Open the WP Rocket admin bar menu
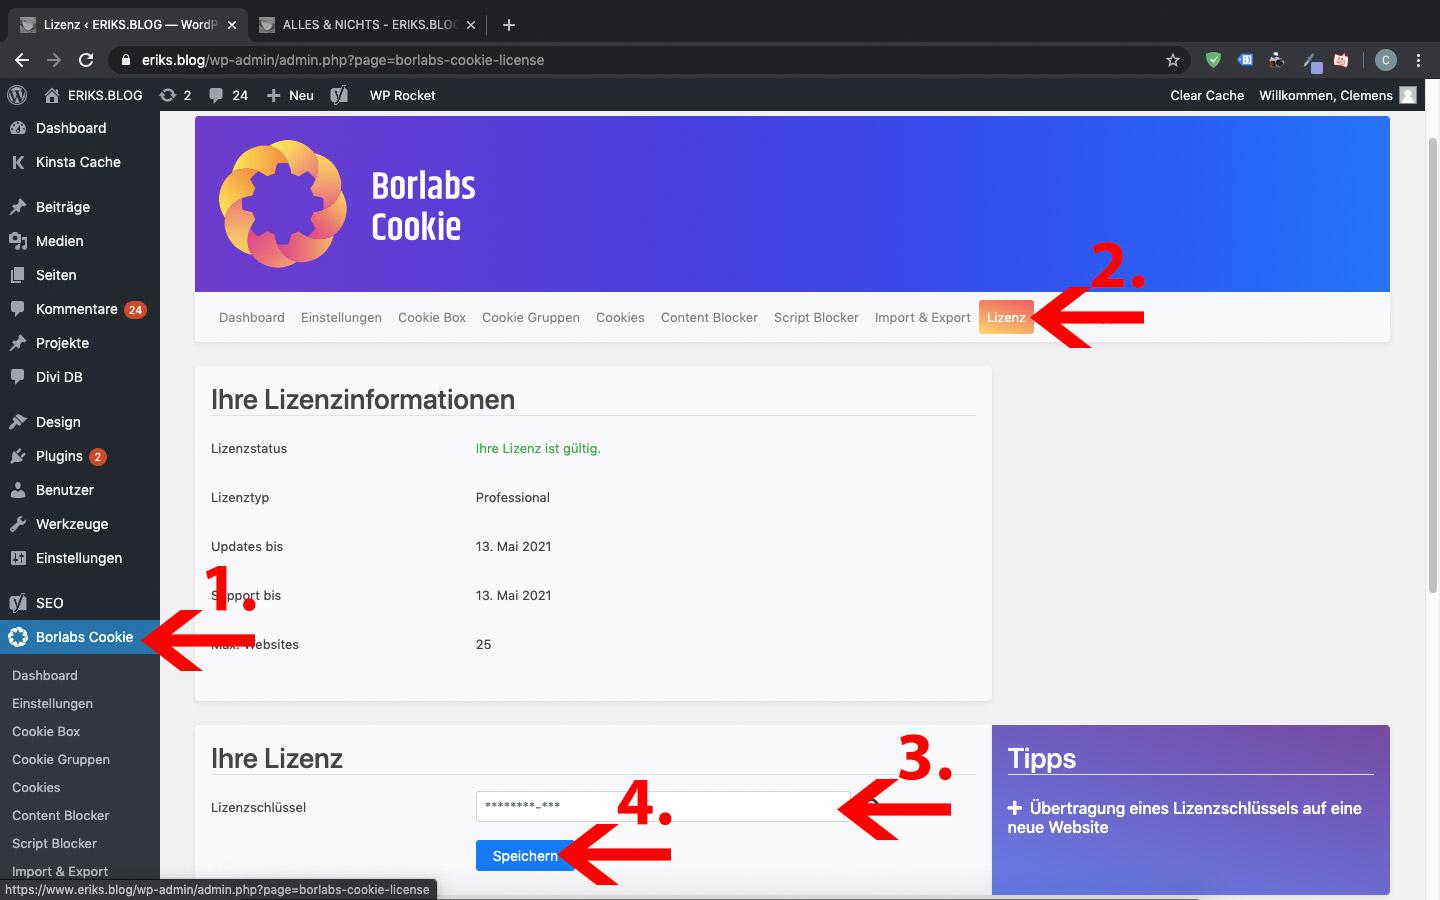Screen dimensions: 1440x900 tap(402, 95)
